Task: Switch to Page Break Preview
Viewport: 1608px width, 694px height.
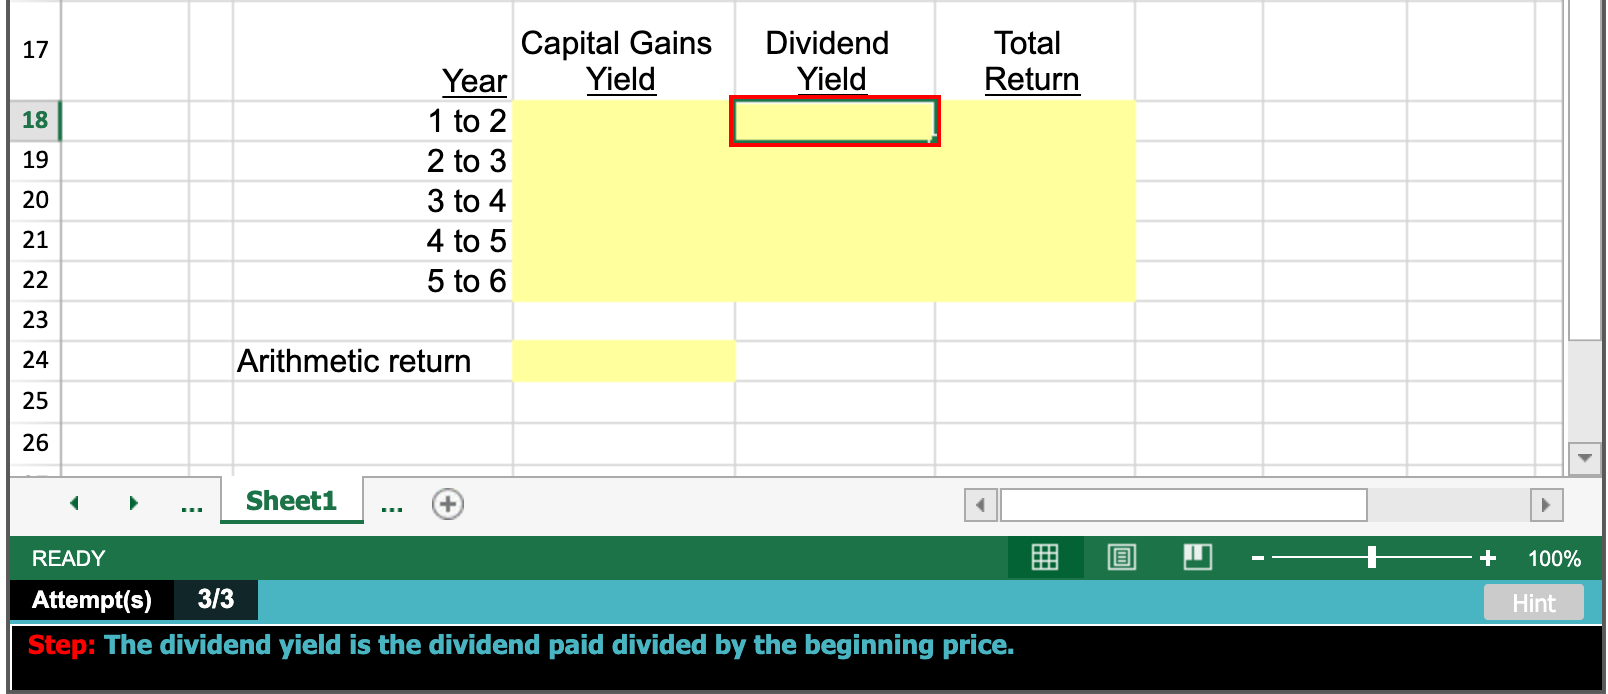Action: pos(1197,557)
